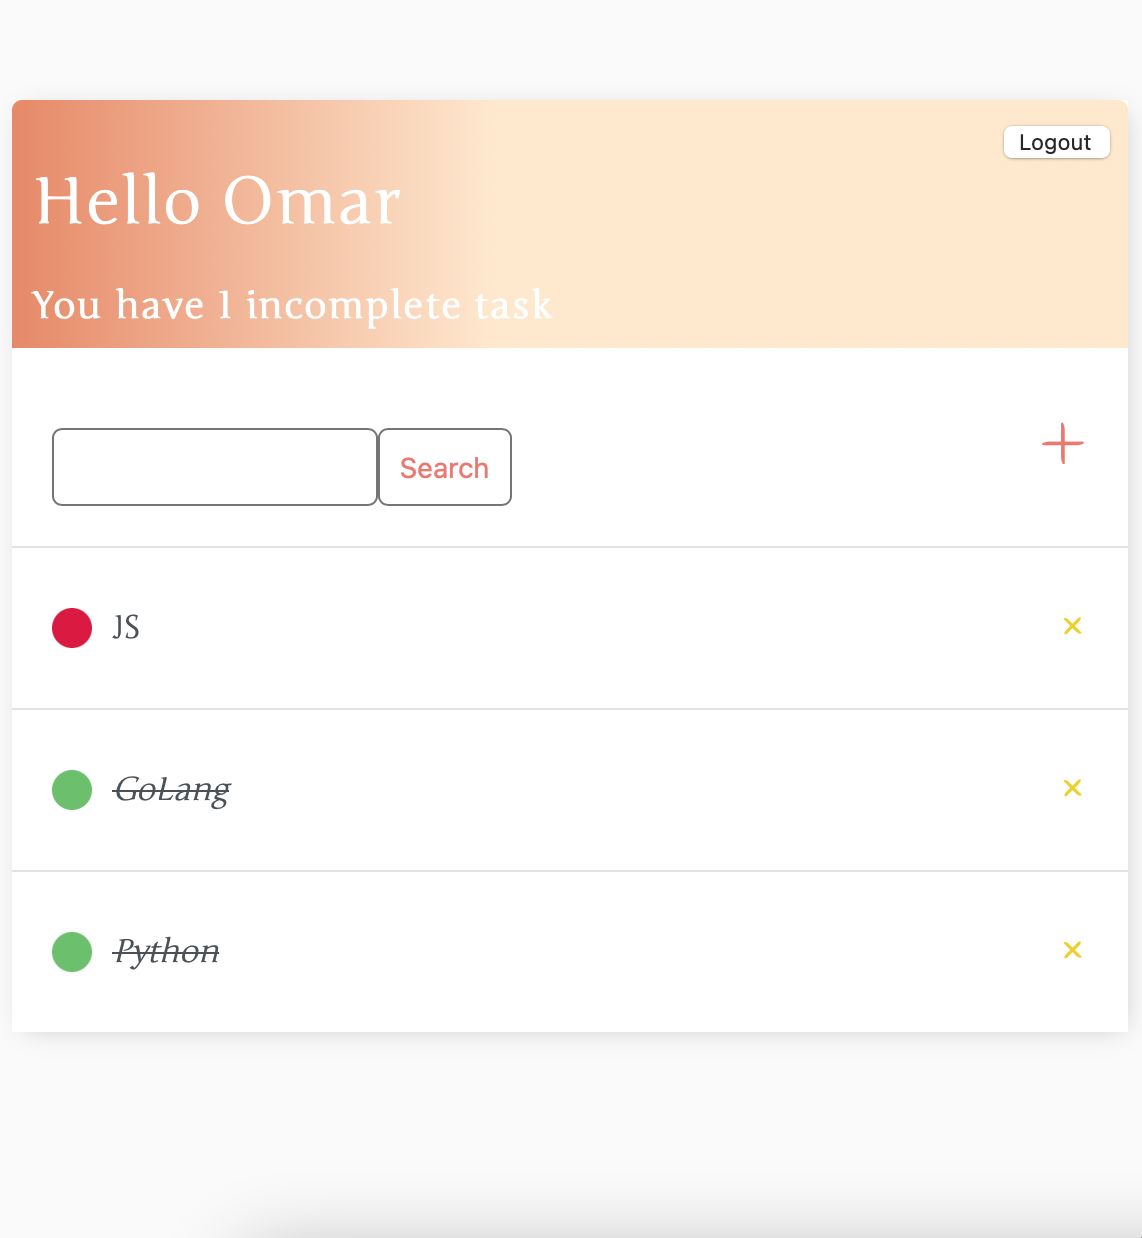
Task: Remove the Python task
Action: (1072, 950)
